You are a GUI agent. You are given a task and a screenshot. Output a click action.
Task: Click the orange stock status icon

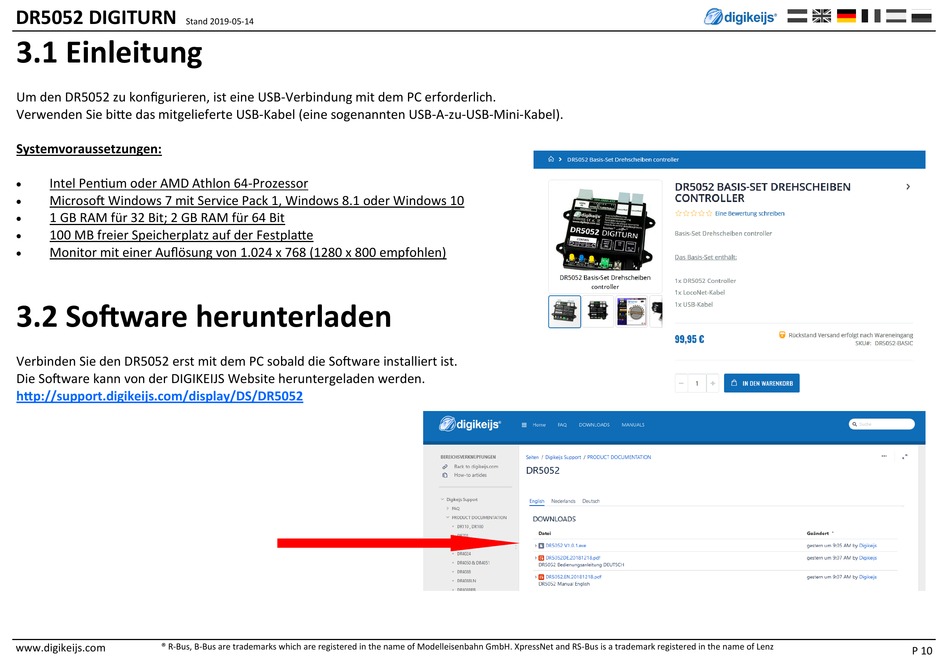782,335
